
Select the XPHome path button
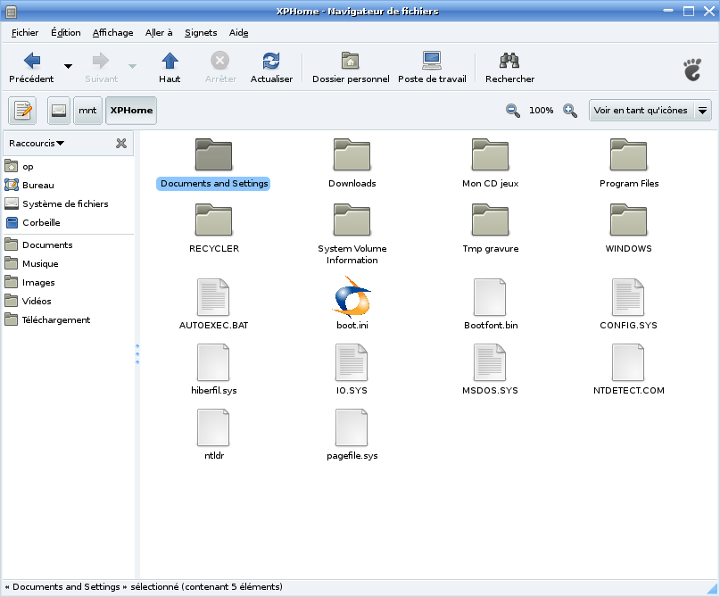click(x=131, y=110)
